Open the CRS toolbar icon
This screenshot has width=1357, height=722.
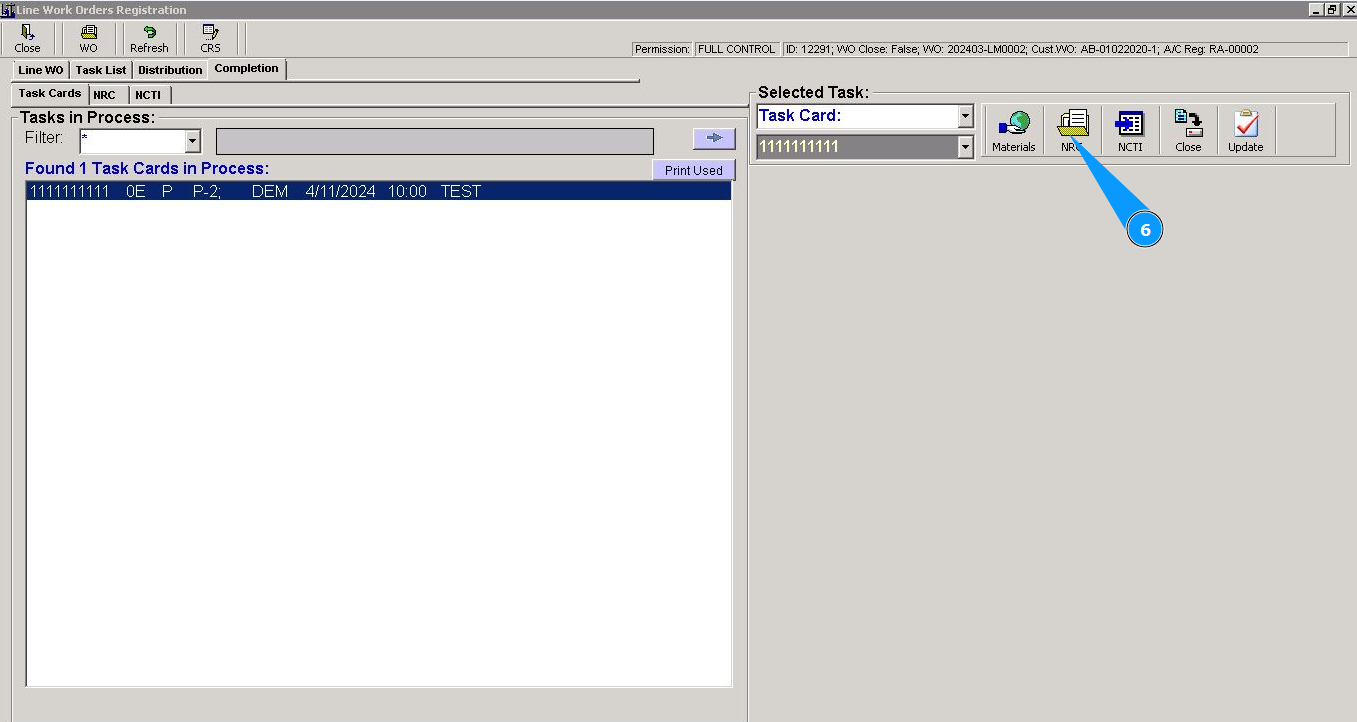pyautogui.click(x=210, y=39)
